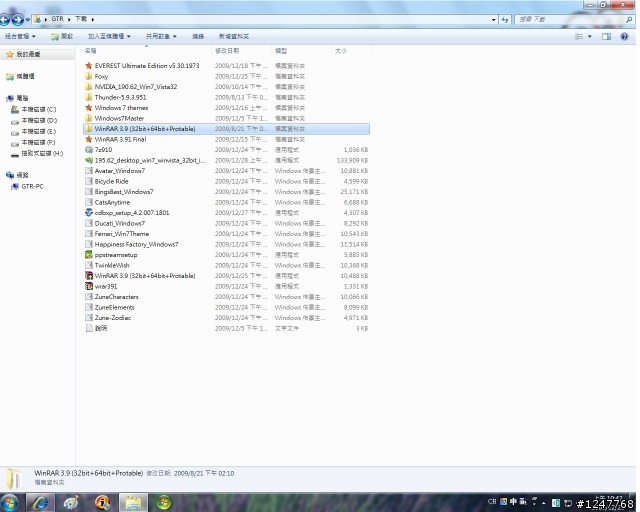Image resolution: width=640 pixels, height=512 pixels.
Task: Select WinRAR 3.9 (32bit+64bit+Protable) application icon
Action: pos(89,276)
